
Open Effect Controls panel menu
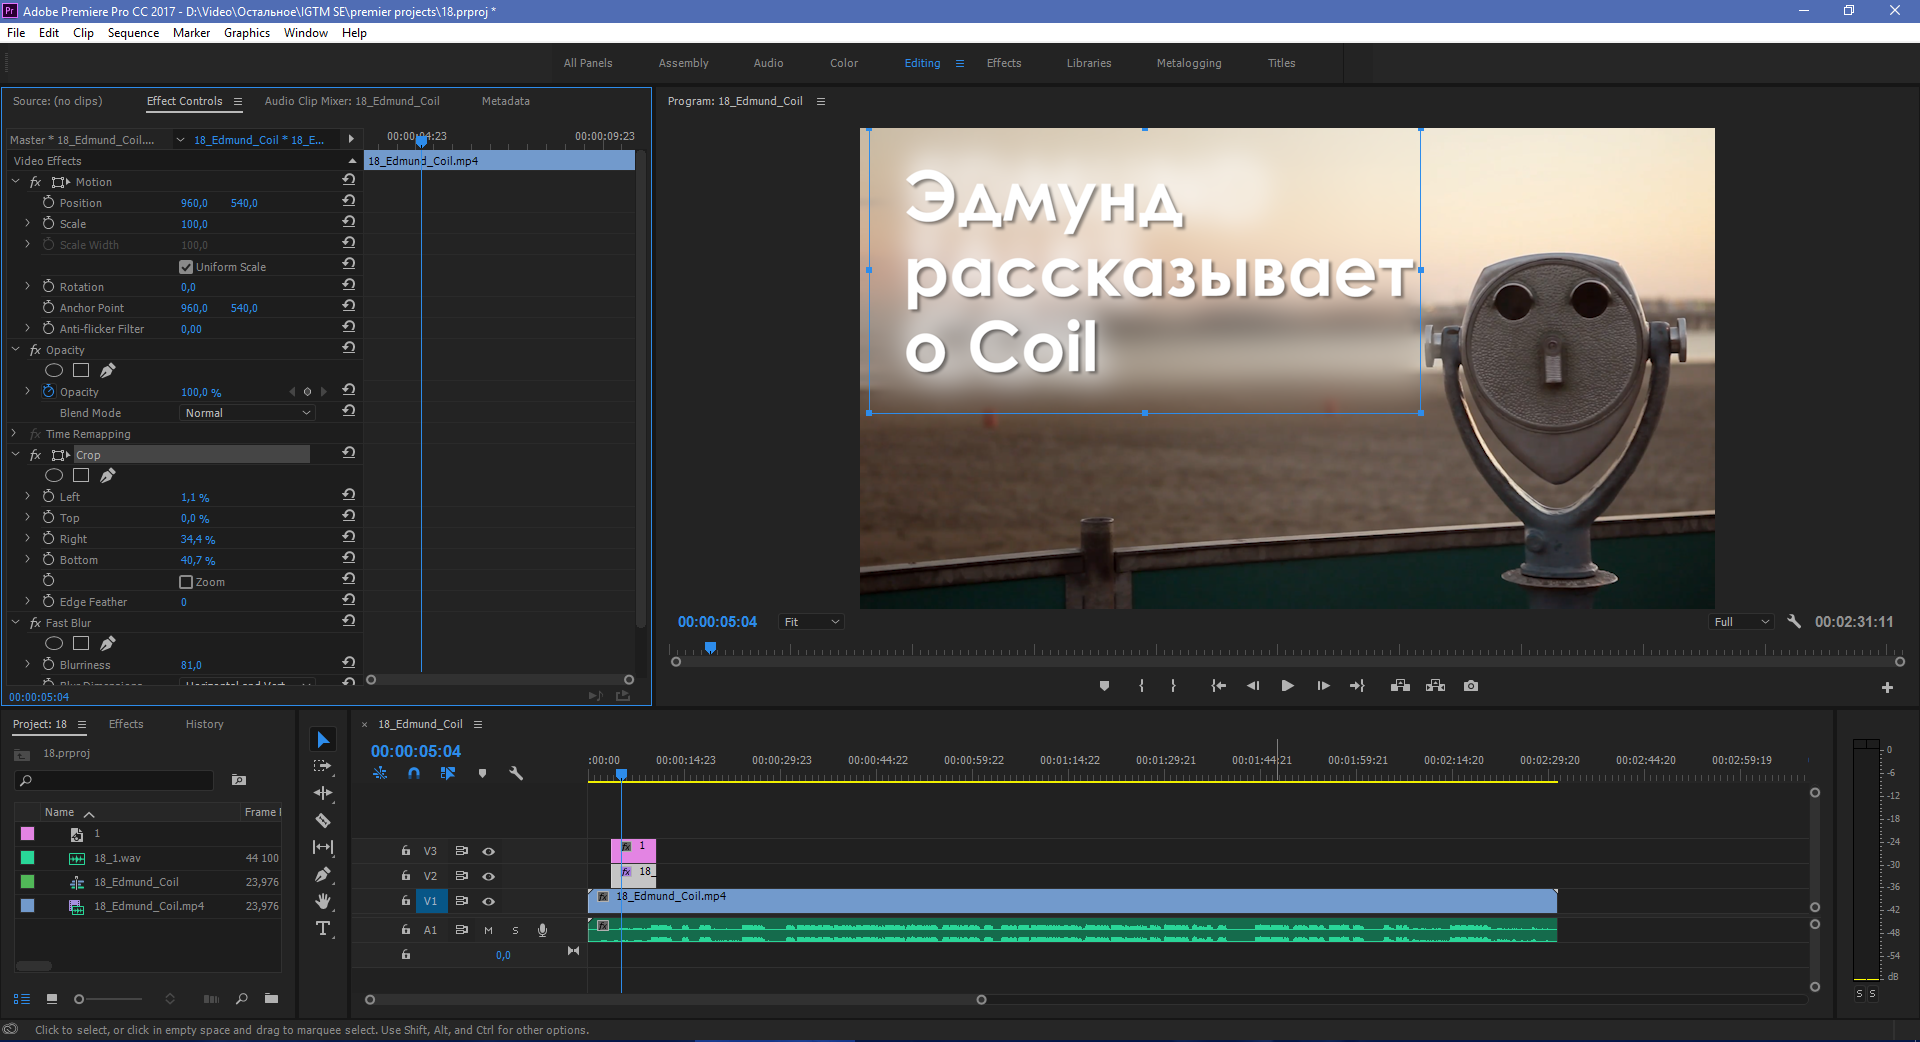click(x=238, y=101)
